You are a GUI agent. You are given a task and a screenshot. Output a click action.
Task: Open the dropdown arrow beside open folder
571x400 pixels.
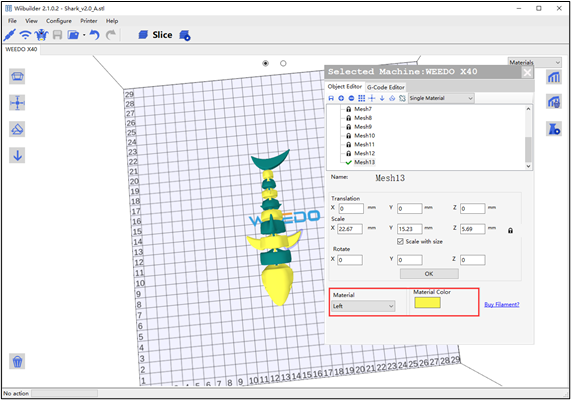coord(84,35)
